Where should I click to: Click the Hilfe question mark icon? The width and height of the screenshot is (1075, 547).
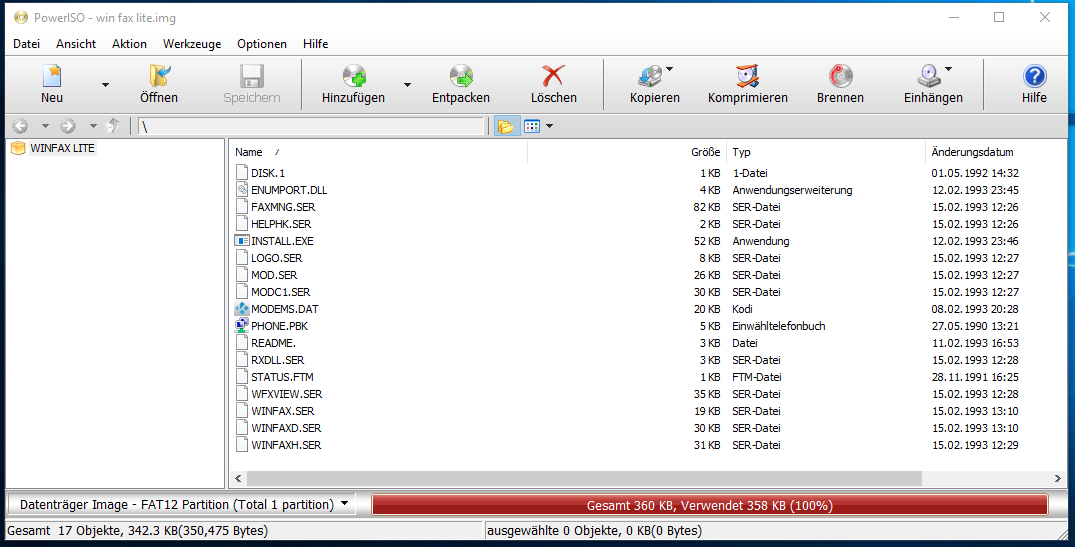(1035, 75)
